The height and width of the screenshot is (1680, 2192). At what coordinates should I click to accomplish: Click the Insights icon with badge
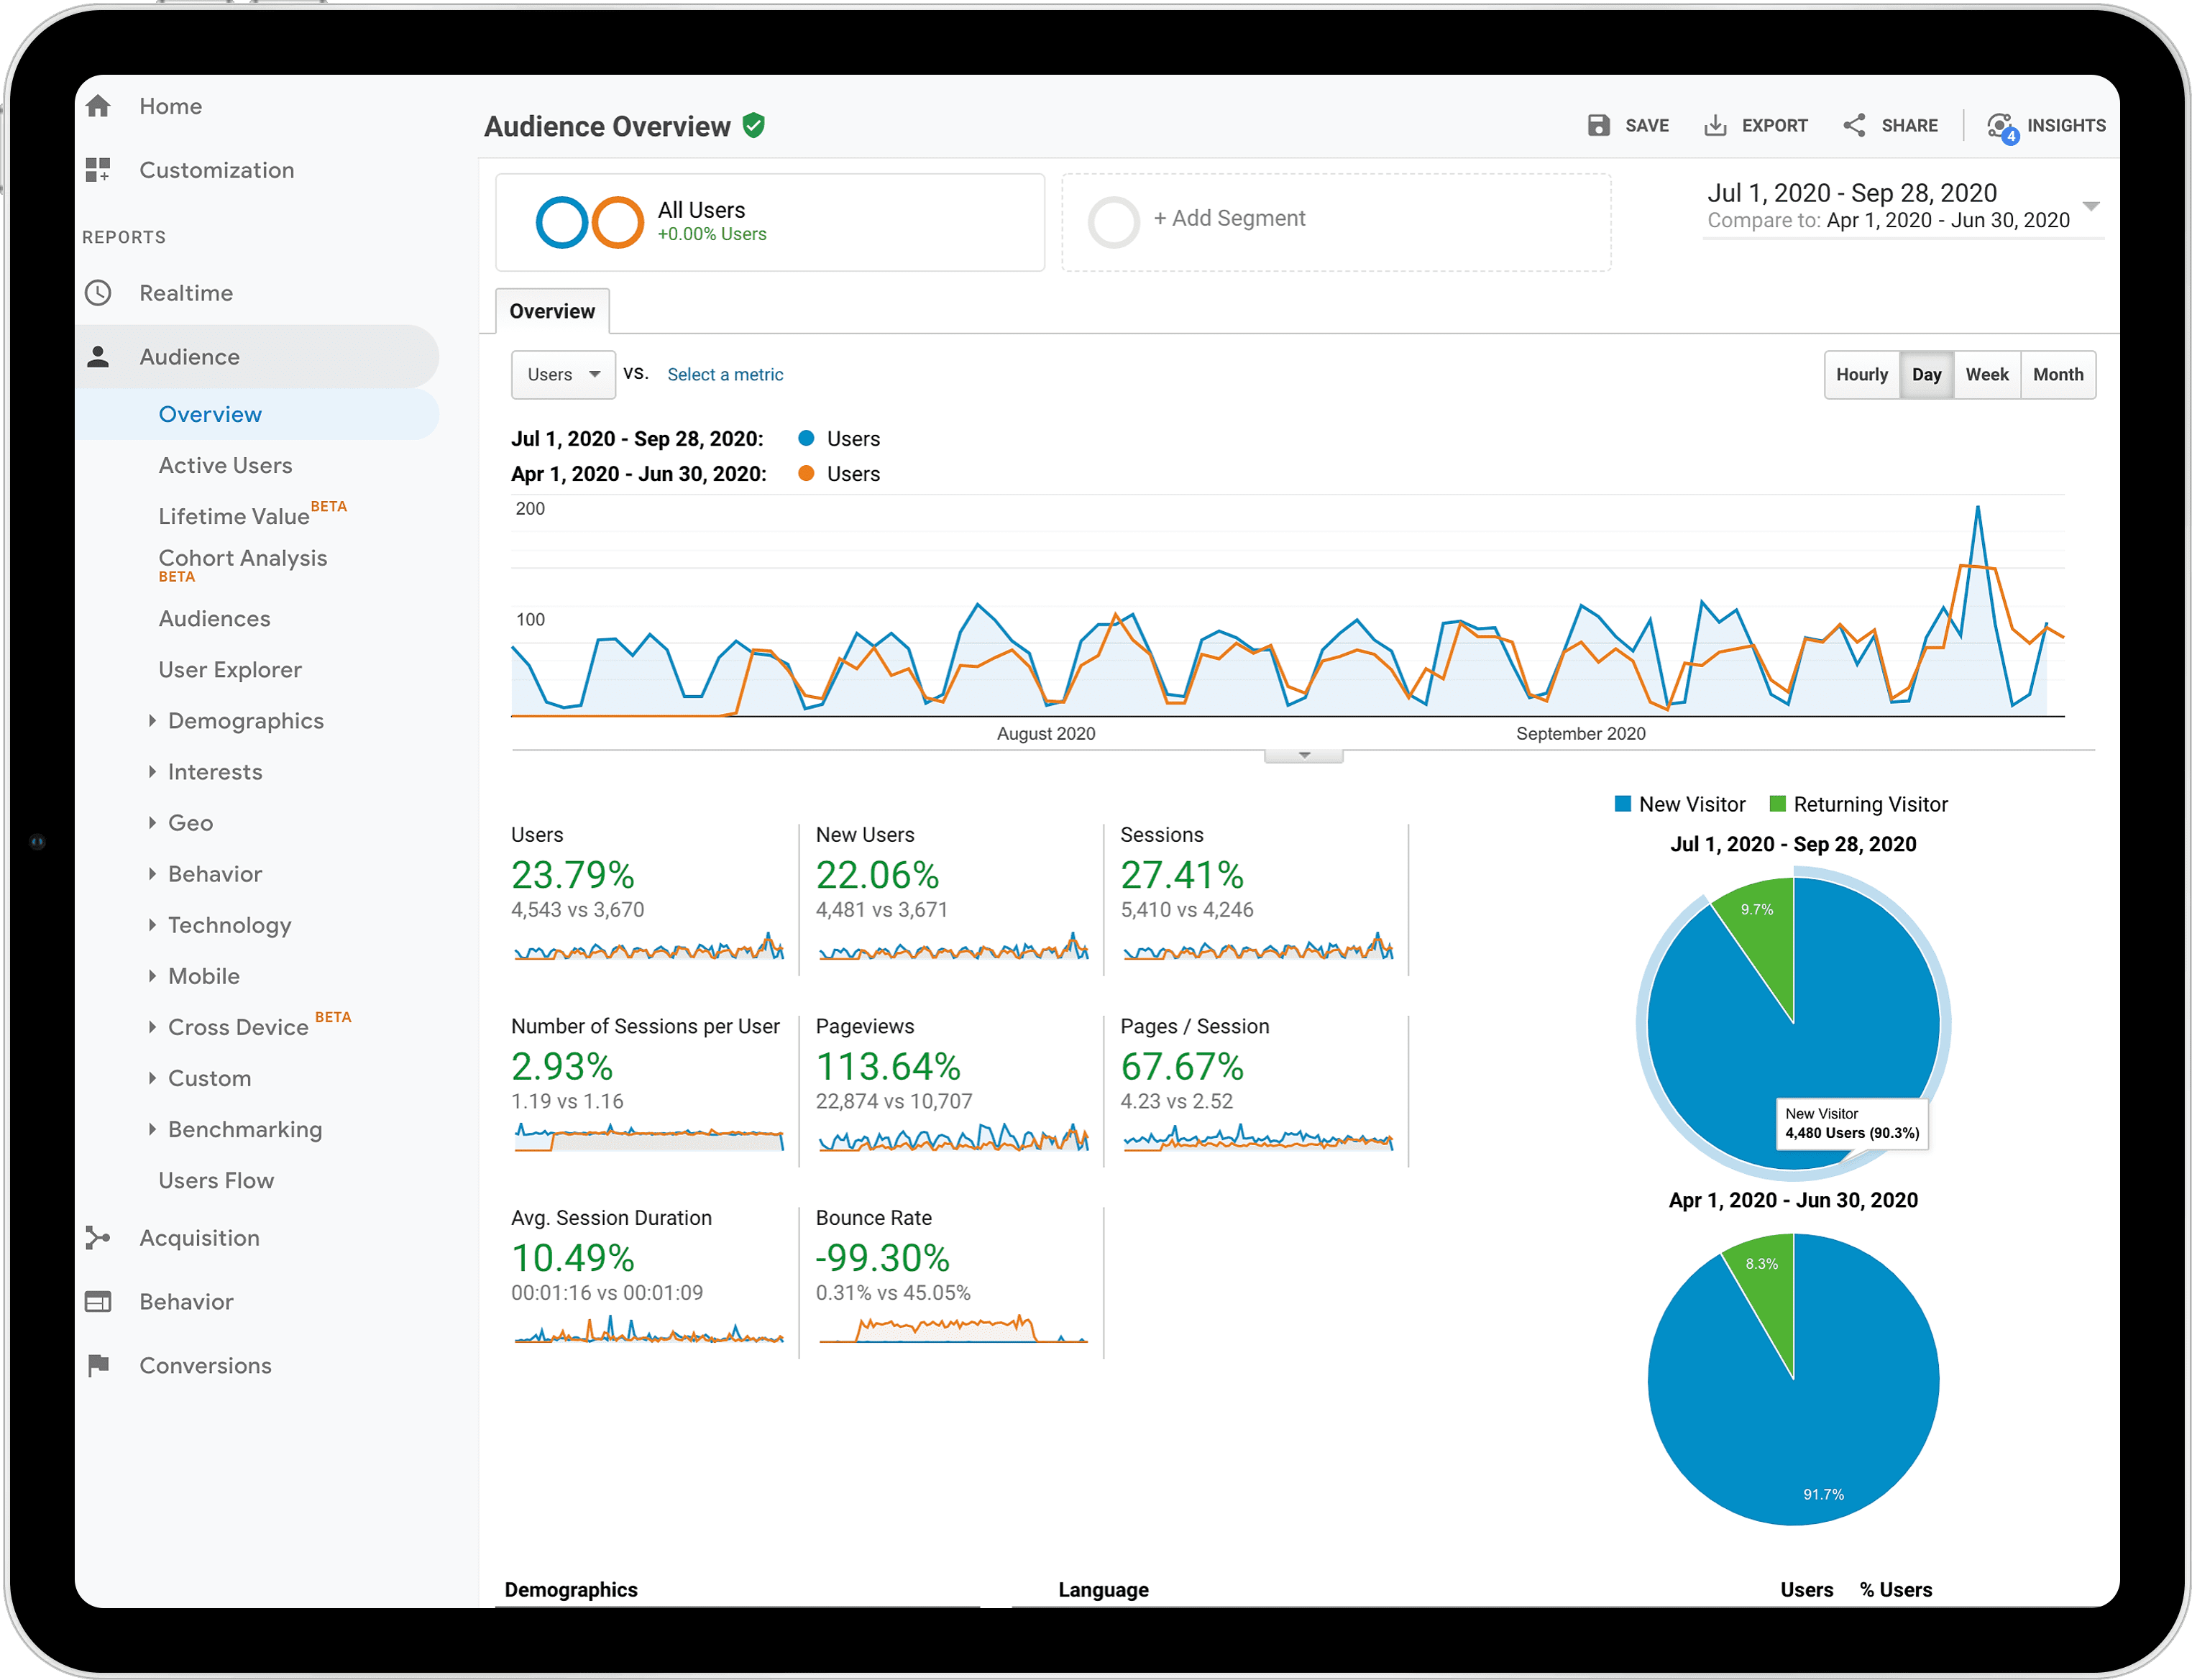point(2002,127)
